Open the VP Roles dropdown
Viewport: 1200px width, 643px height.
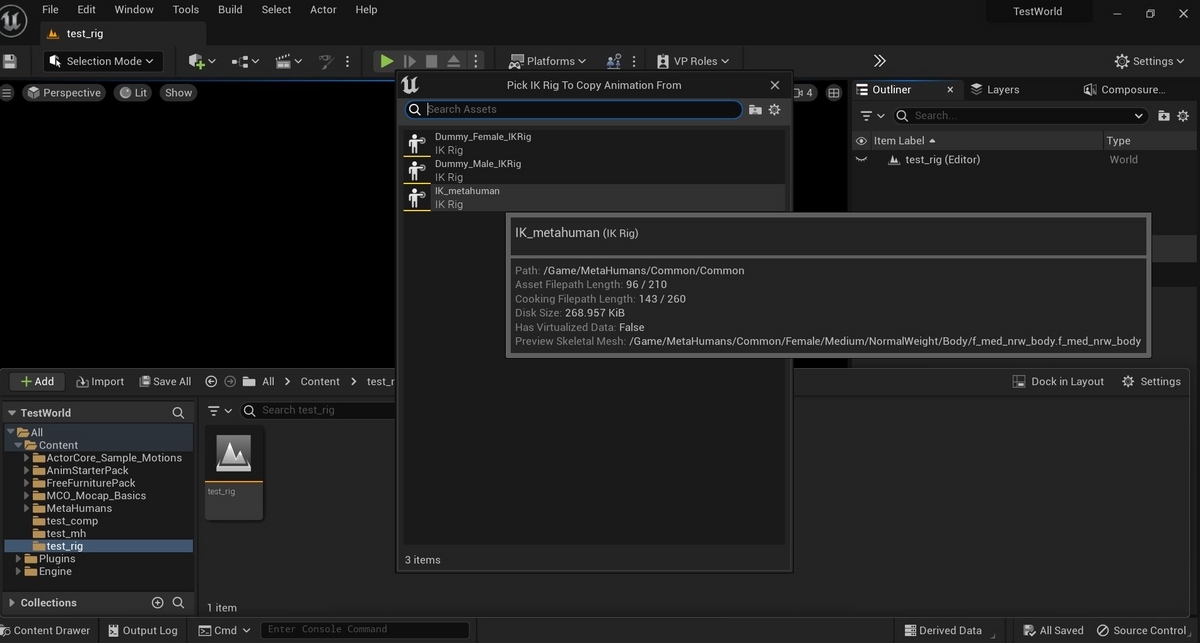pos(694,61)
